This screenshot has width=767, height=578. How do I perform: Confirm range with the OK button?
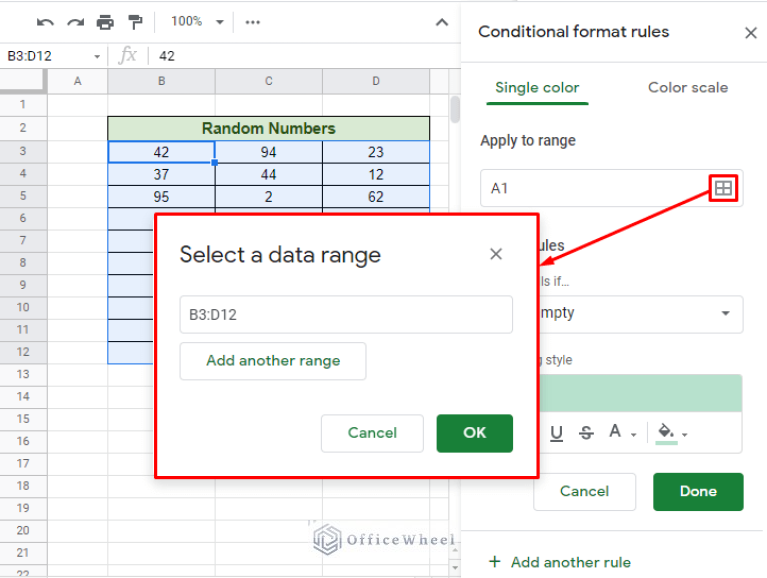[x=474, y=433]
